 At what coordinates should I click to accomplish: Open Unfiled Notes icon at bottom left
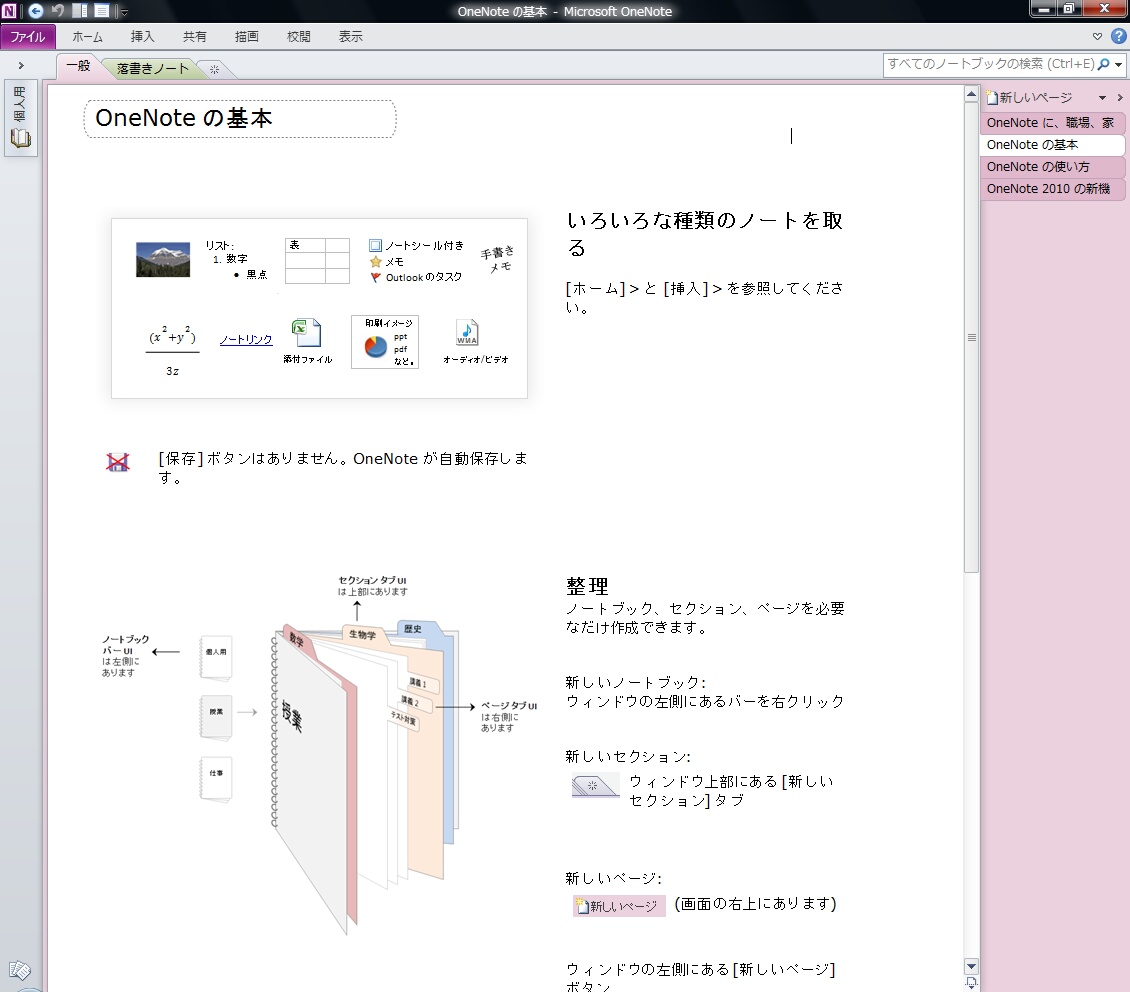(x=19, y=970)
